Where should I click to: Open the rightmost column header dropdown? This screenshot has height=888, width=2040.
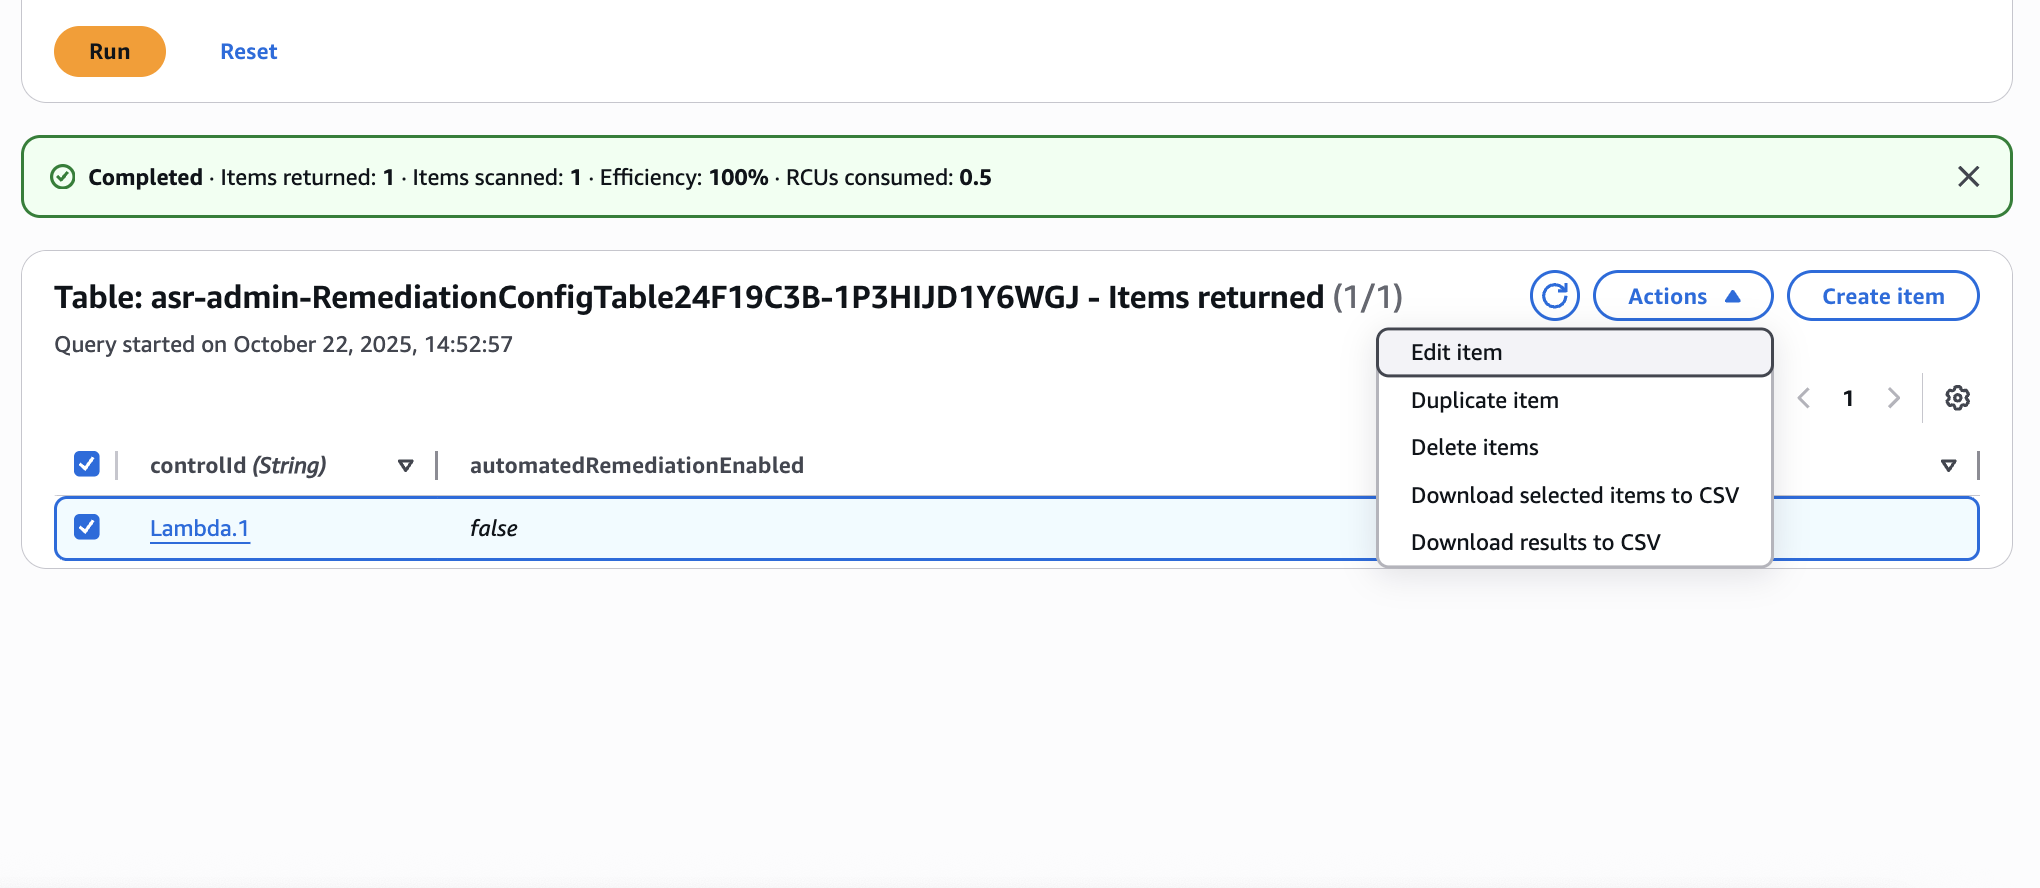[1948, 465]
